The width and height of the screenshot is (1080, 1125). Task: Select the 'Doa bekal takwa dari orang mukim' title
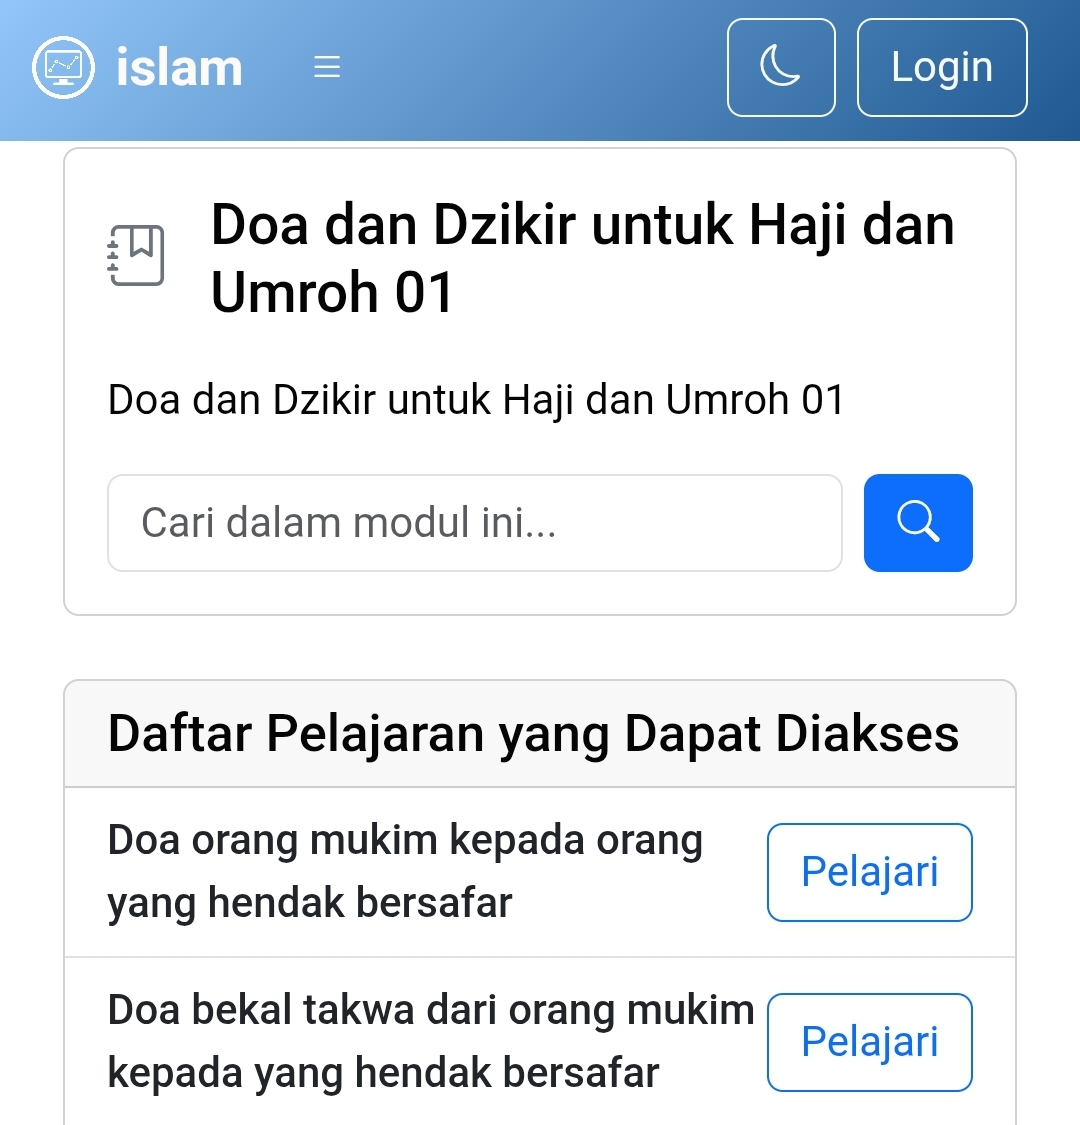(x=431, y=1041)
